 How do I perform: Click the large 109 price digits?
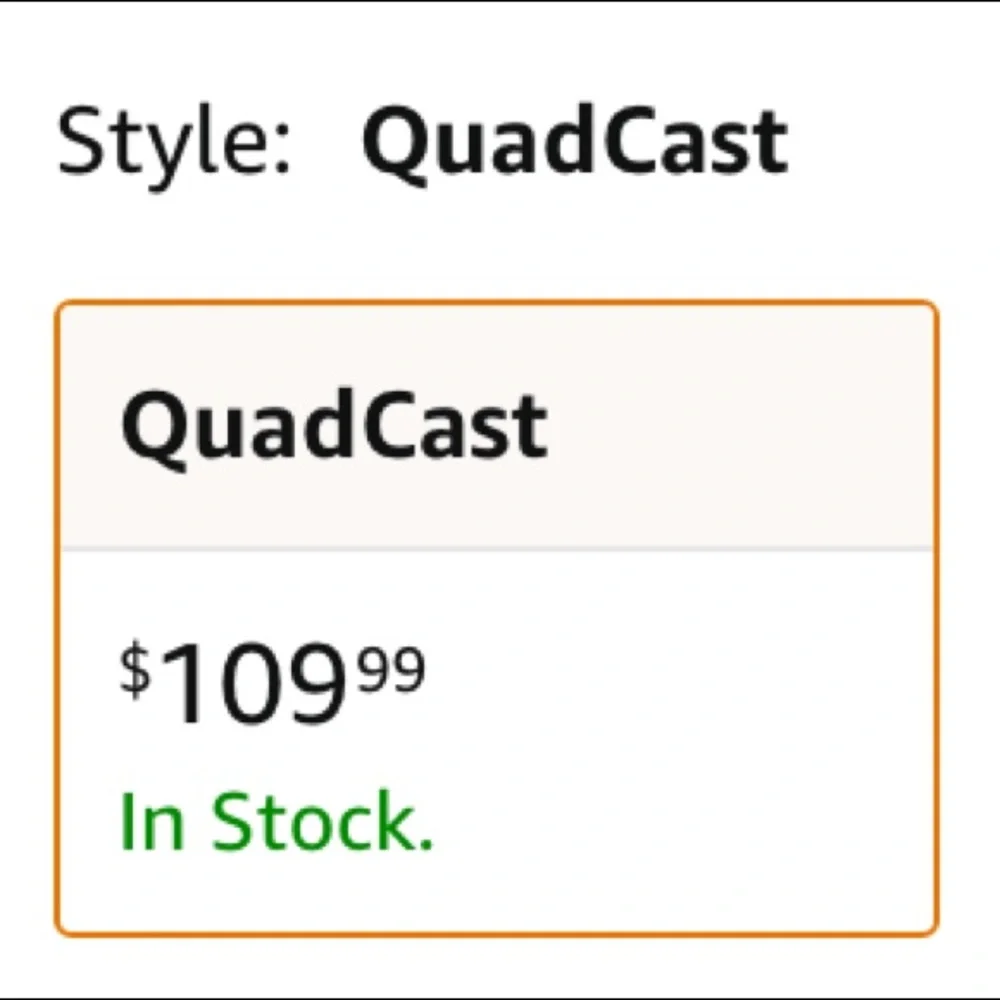pos(255,682)
